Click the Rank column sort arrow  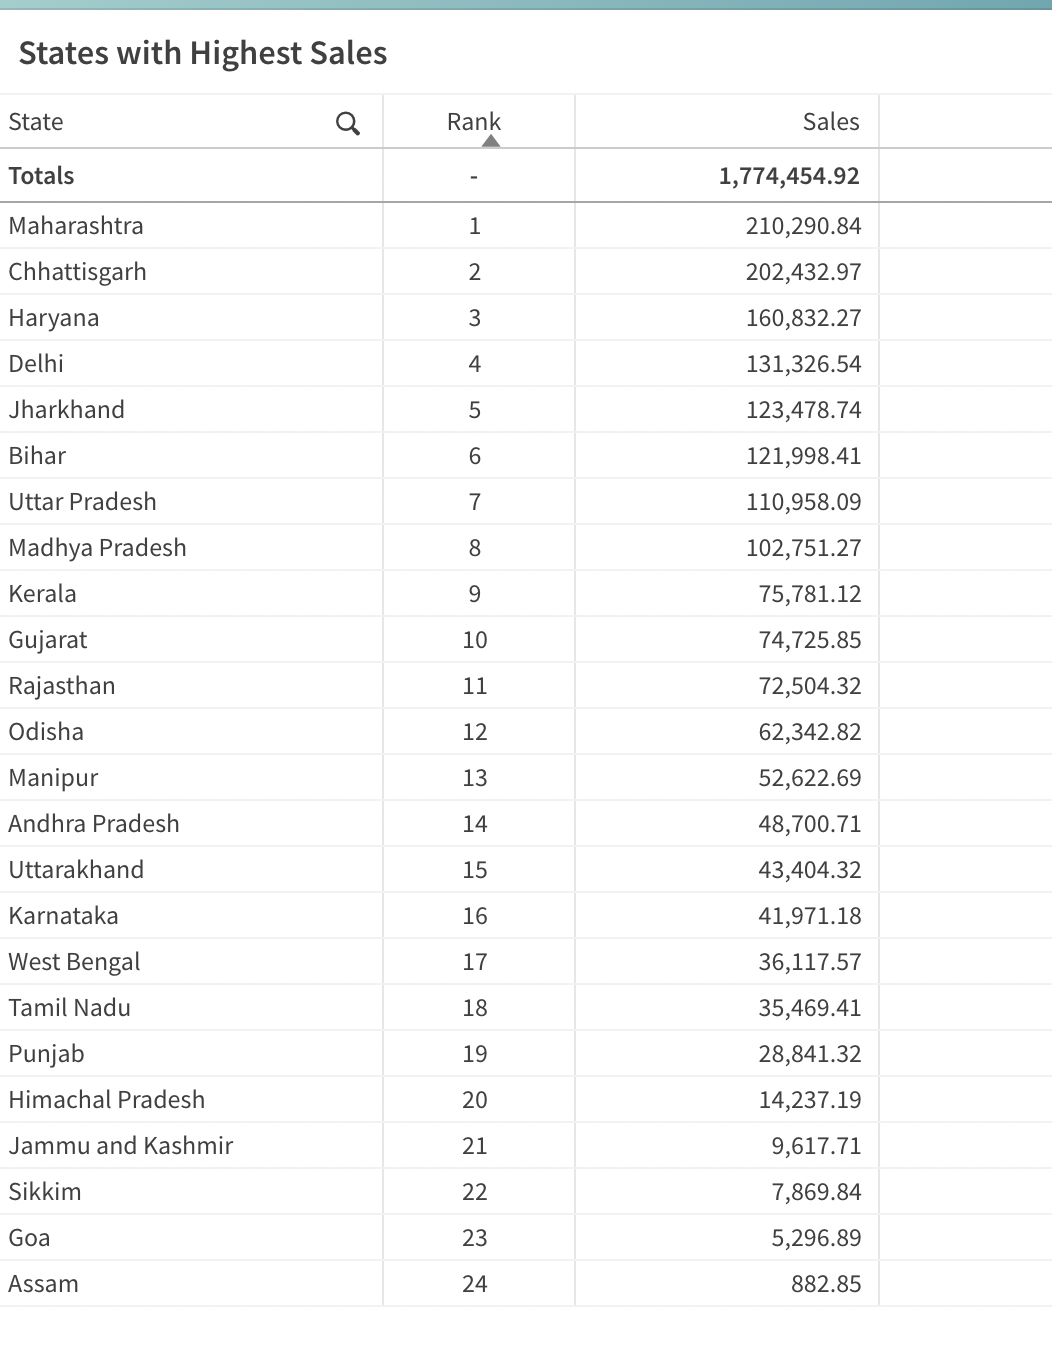491,140
